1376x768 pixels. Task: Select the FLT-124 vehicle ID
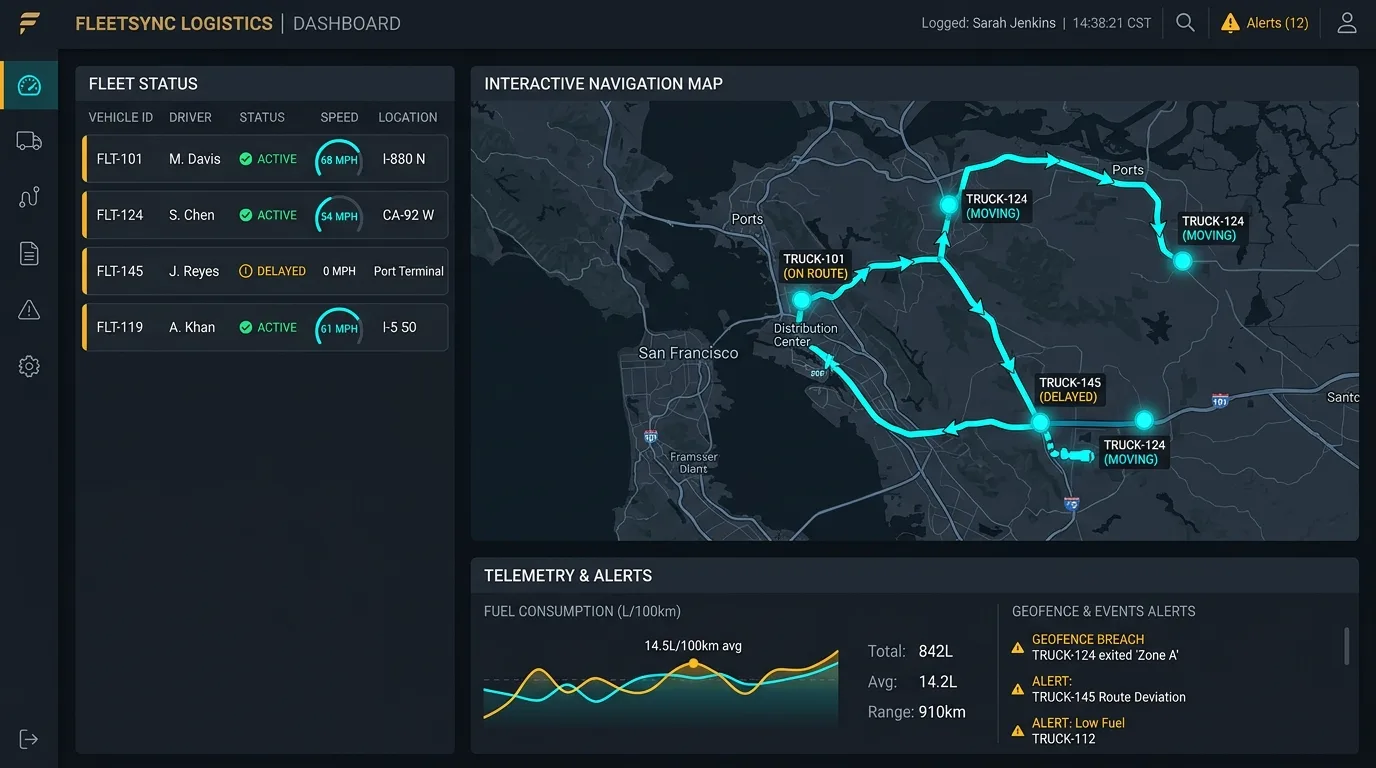tap(120, 215)
